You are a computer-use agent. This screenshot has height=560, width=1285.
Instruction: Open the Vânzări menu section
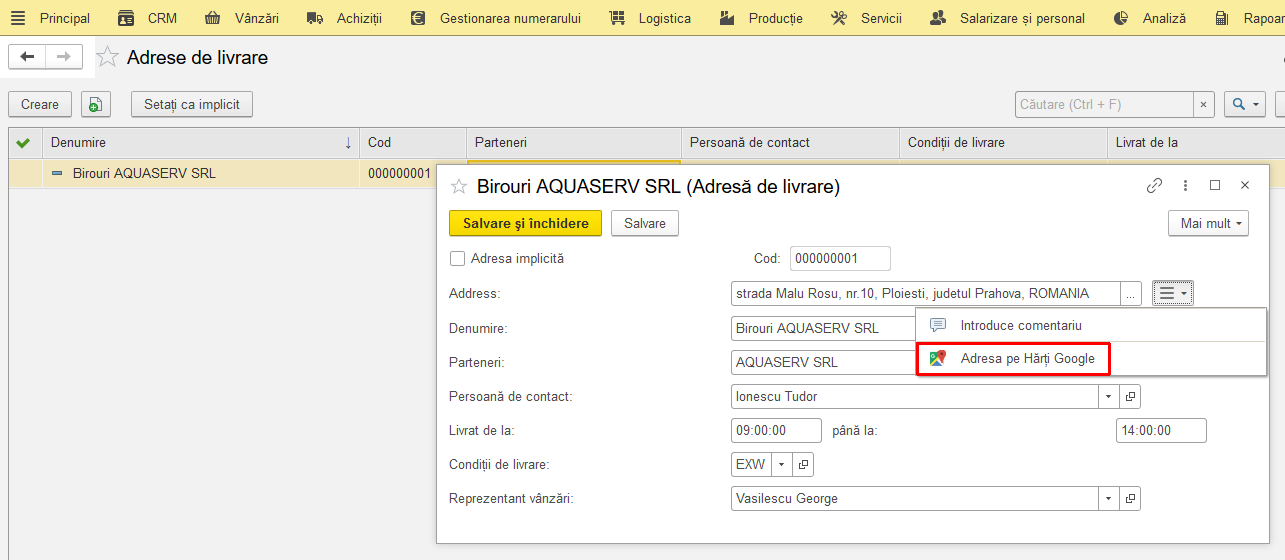(x=242, y=18)
